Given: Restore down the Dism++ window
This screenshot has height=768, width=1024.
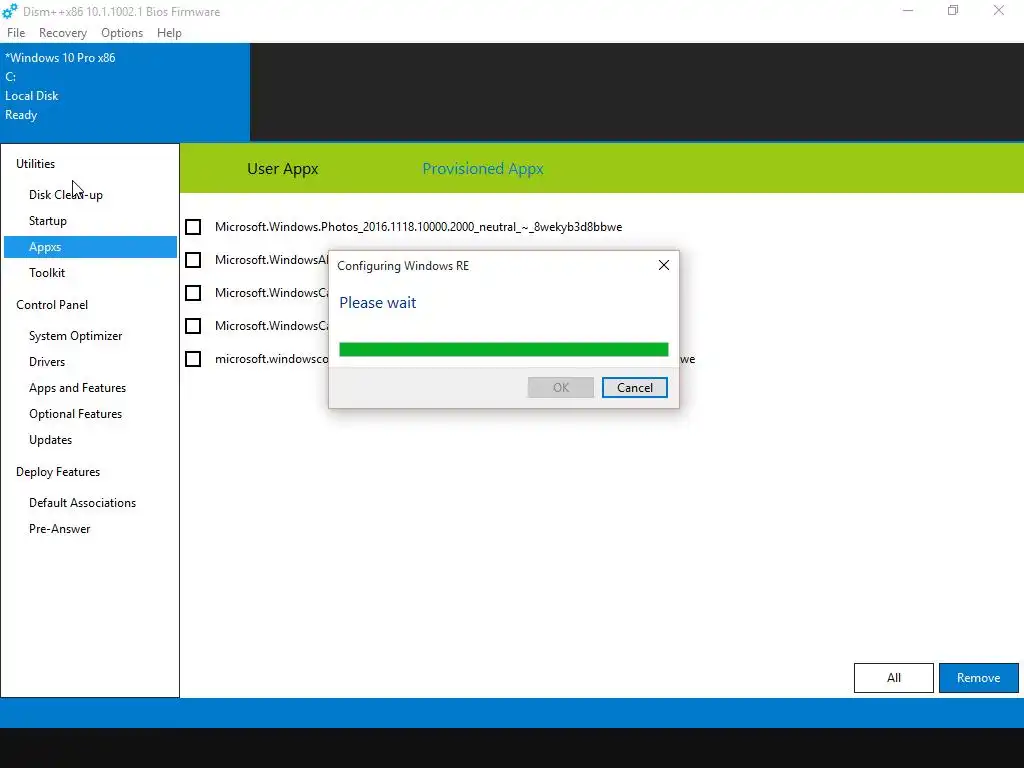Looking at the screenshot, I should tap(953, 10).
